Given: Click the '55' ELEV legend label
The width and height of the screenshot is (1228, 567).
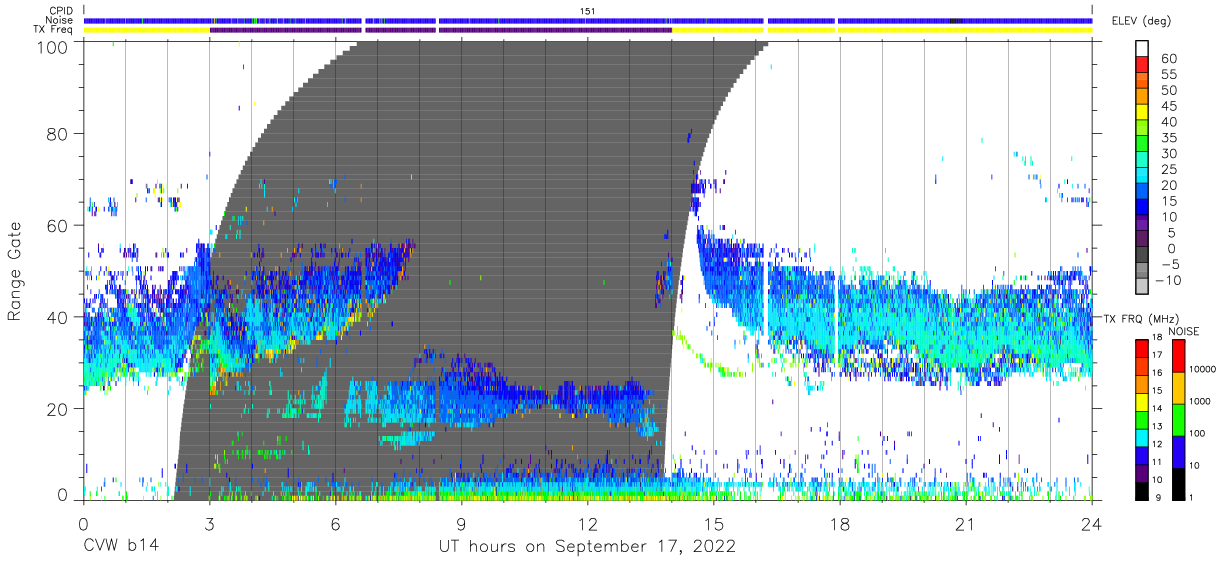Looking at the screenshot, I should click(1168, 75).
